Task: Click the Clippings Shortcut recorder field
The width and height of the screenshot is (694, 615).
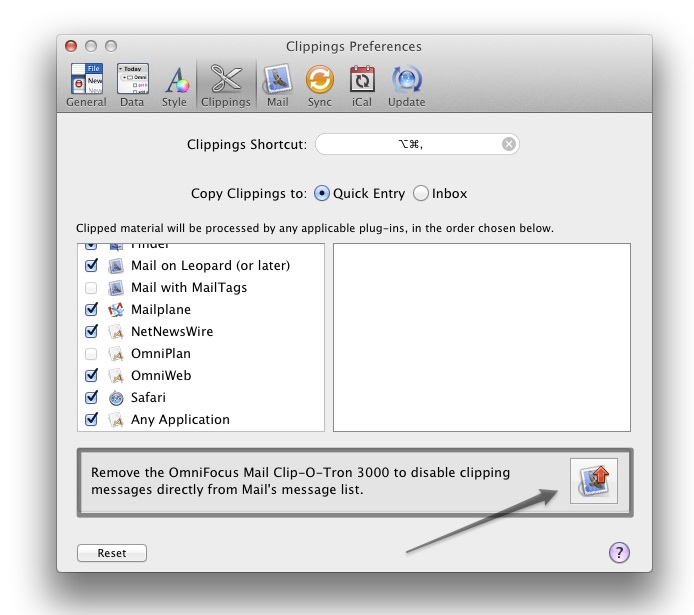Action: click(x=410, y=145)
